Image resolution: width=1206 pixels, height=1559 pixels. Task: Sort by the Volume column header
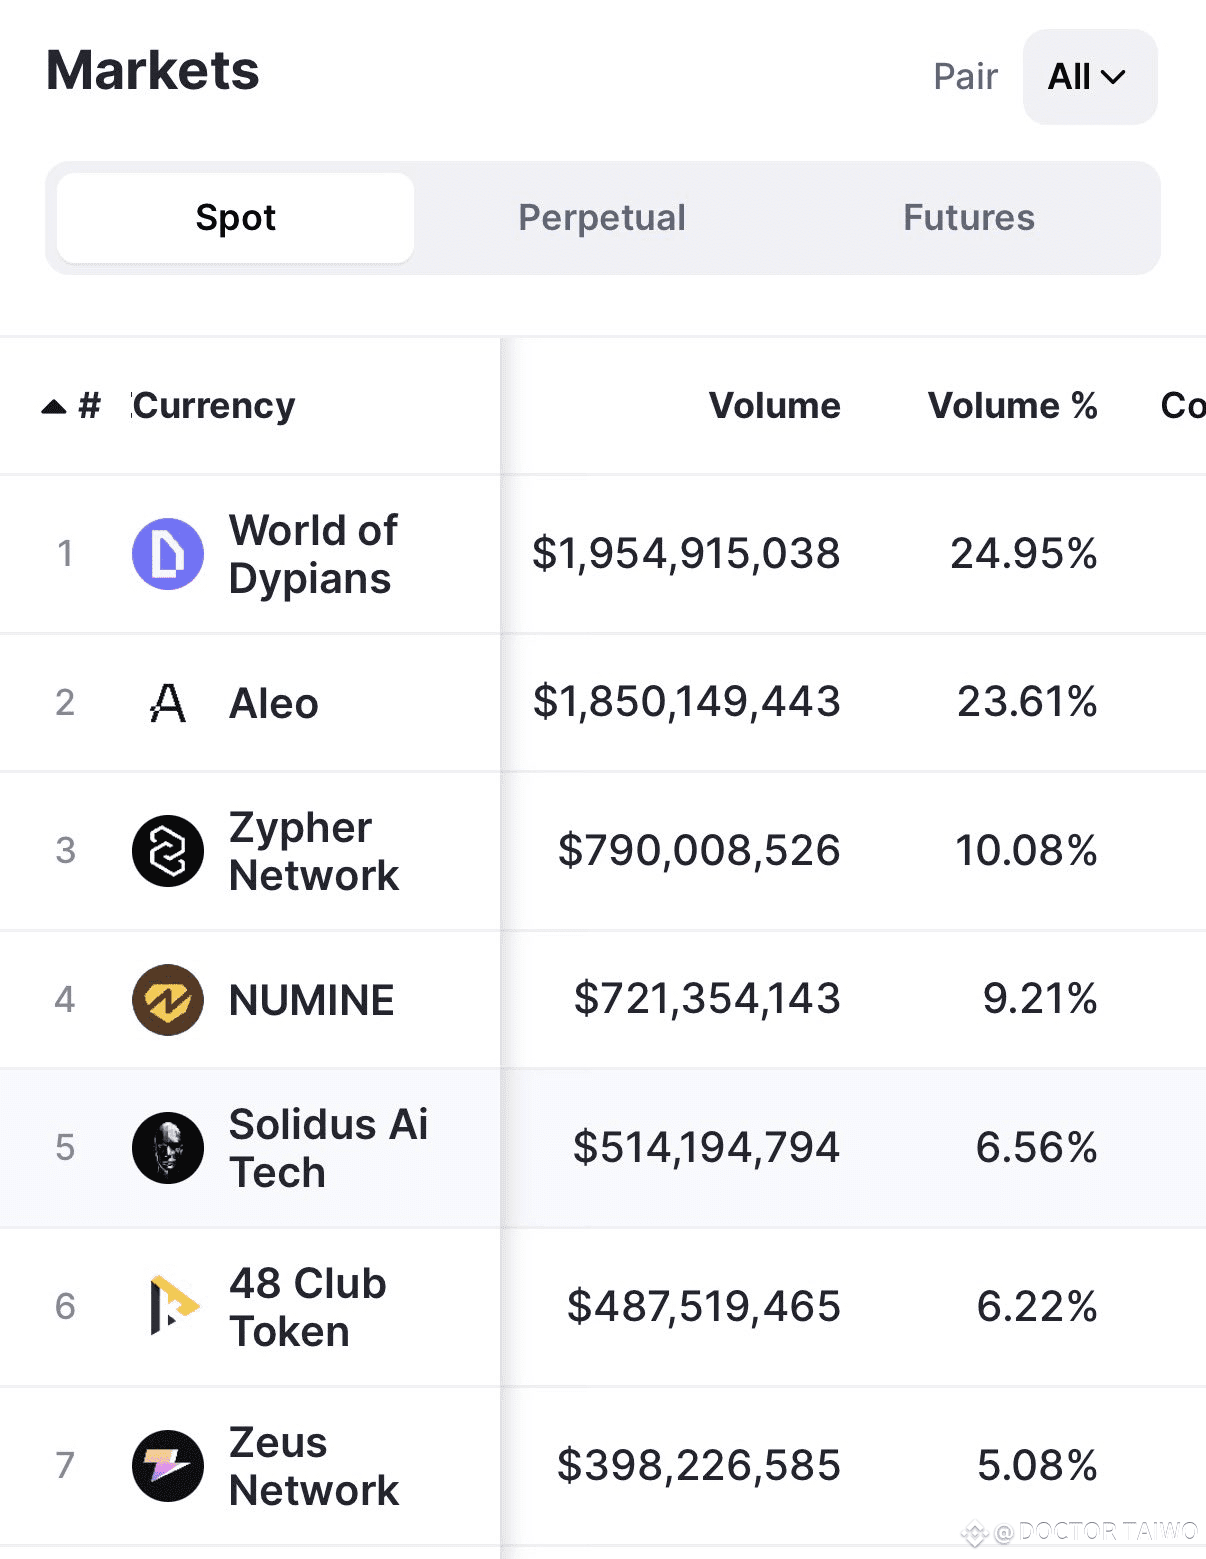(774, 406)
